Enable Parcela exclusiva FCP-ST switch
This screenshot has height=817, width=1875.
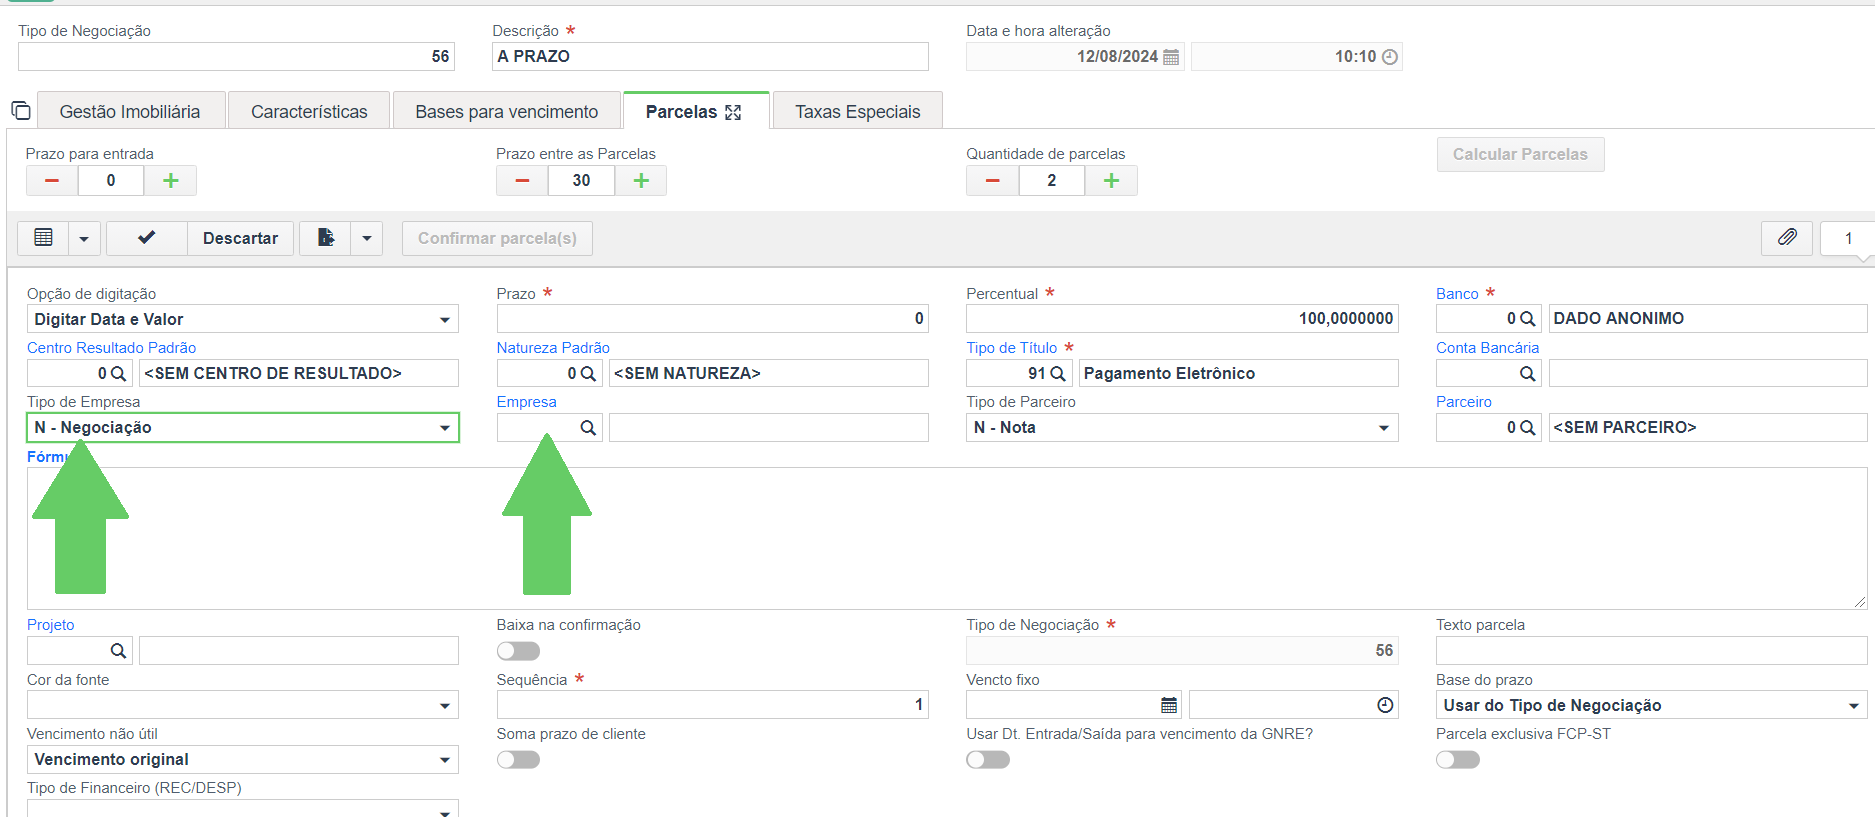click(1458, 760)
